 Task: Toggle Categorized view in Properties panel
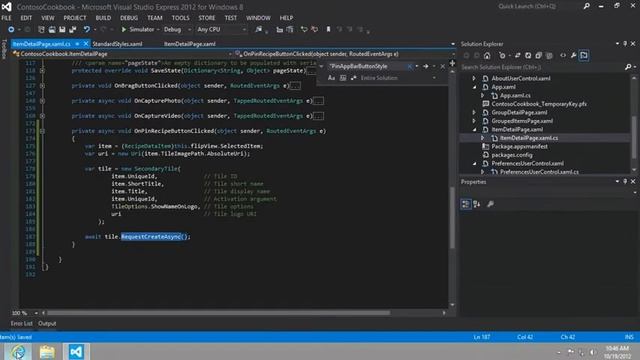[466, 204]
